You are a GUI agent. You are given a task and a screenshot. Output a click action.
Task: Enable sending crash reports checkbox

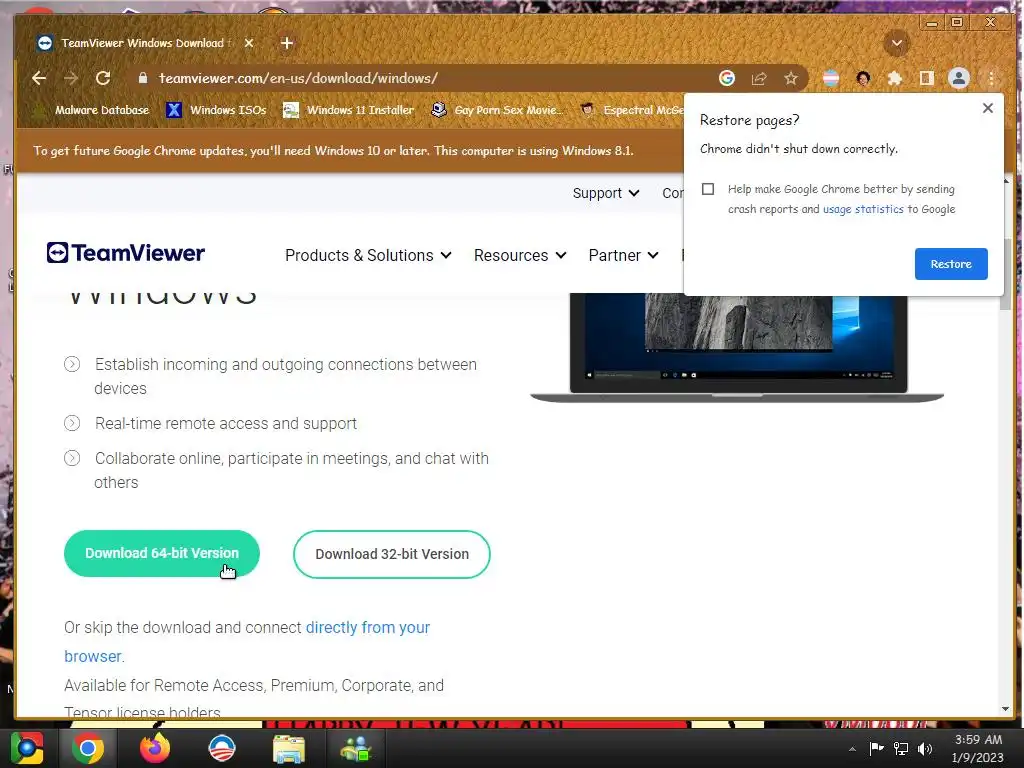pos(708,189)
